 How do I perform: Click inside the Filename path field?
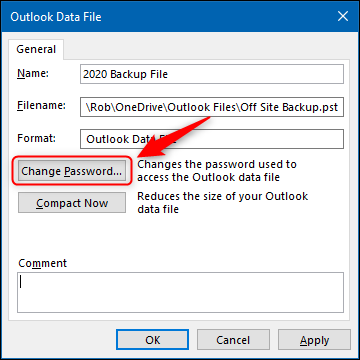(x=212, y=107)
